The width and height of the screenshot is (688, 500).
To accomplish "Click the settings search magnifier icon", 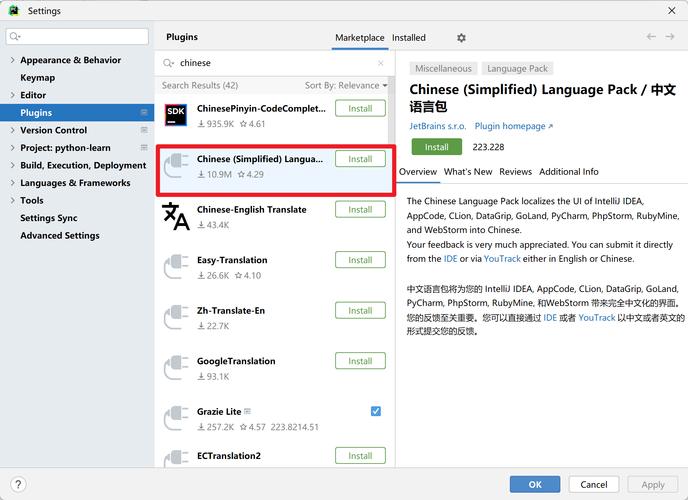I will [x=15, y=36].
